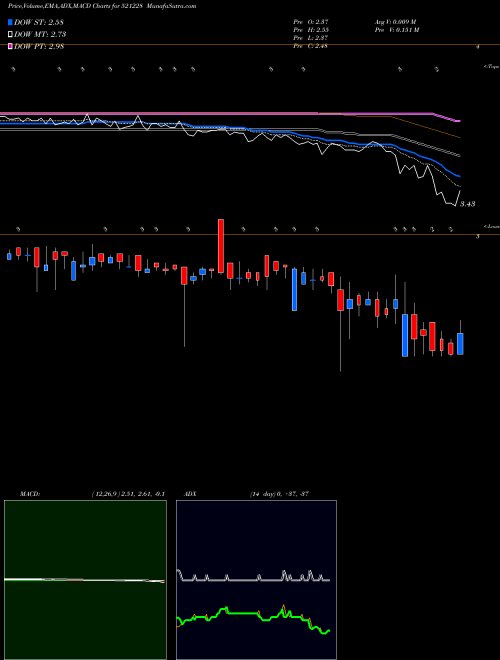Select the 'Pre L:' low price text
The height and width of the screenshot is (660, 500).
(x=310, y=38)
